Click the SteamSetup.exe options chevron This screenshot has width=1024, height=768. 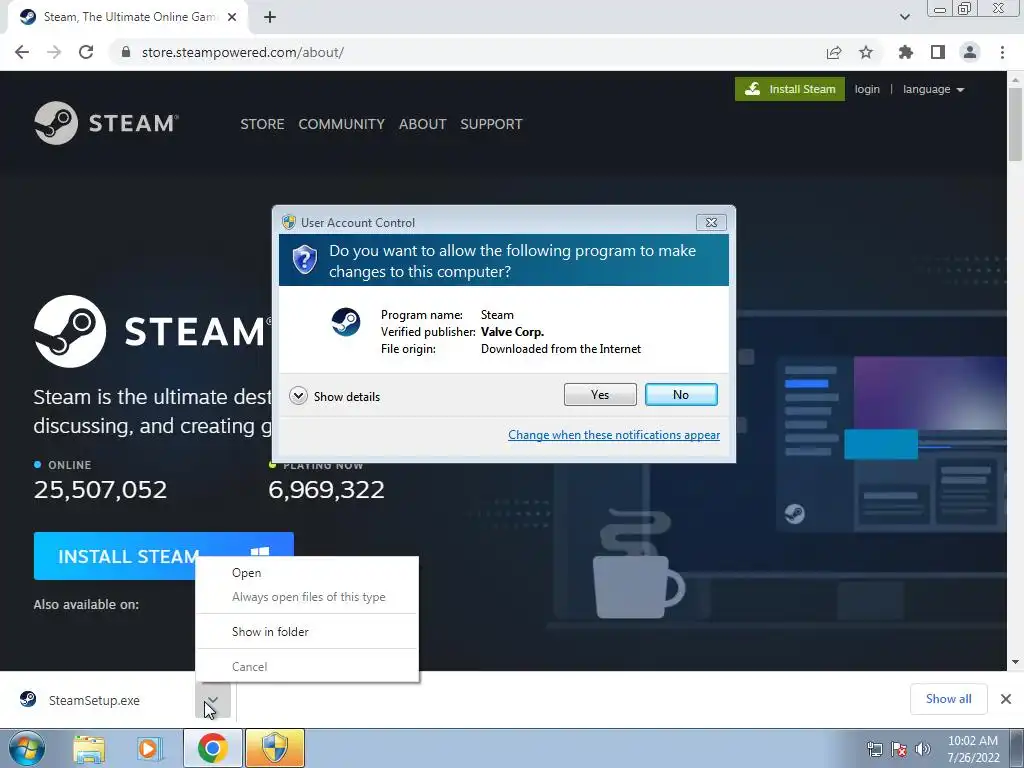212,700
